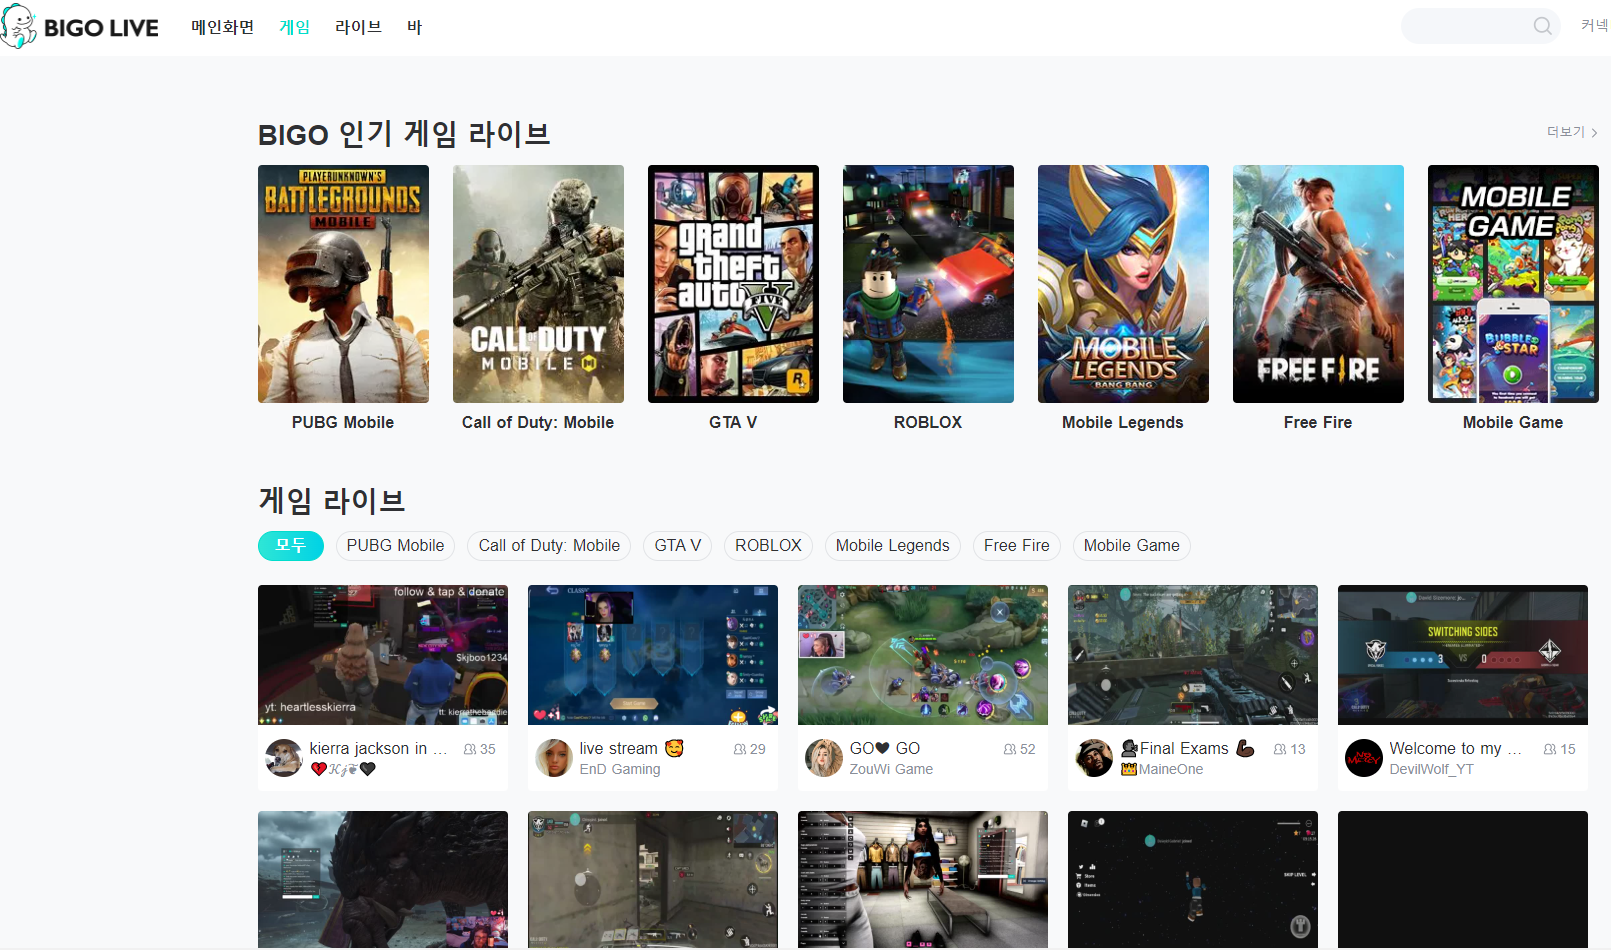Open kierra jackson streamer avatar
This screenshot has width=1611, height=950.
[284, 758]
